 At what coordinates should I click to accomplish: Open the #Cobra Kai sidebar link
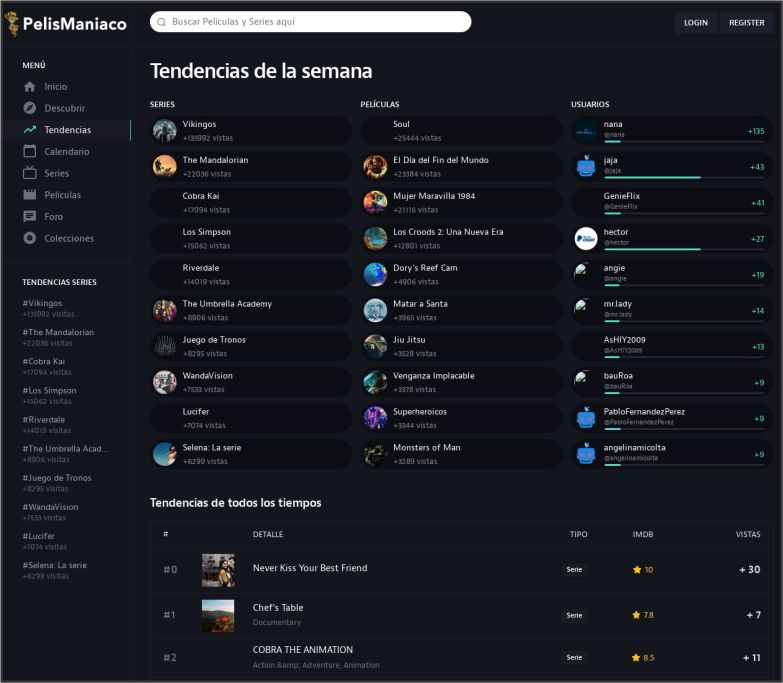44,361
